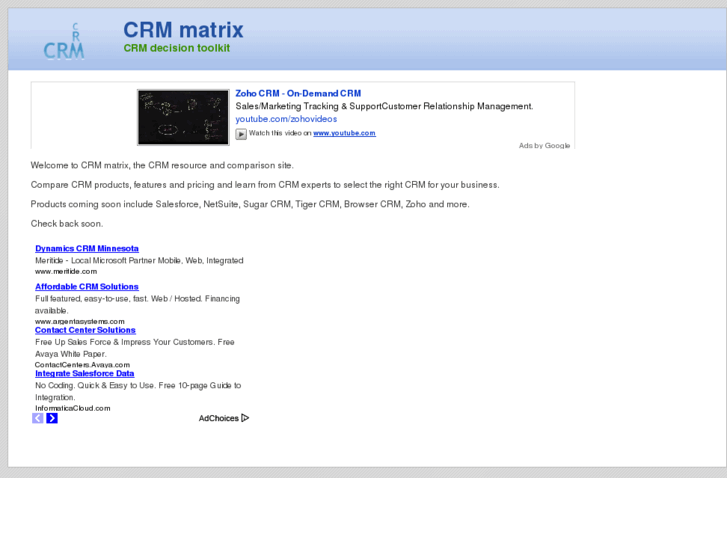Click the next ads arrow button
Screen dimensions: 727x545
point(52,418)
